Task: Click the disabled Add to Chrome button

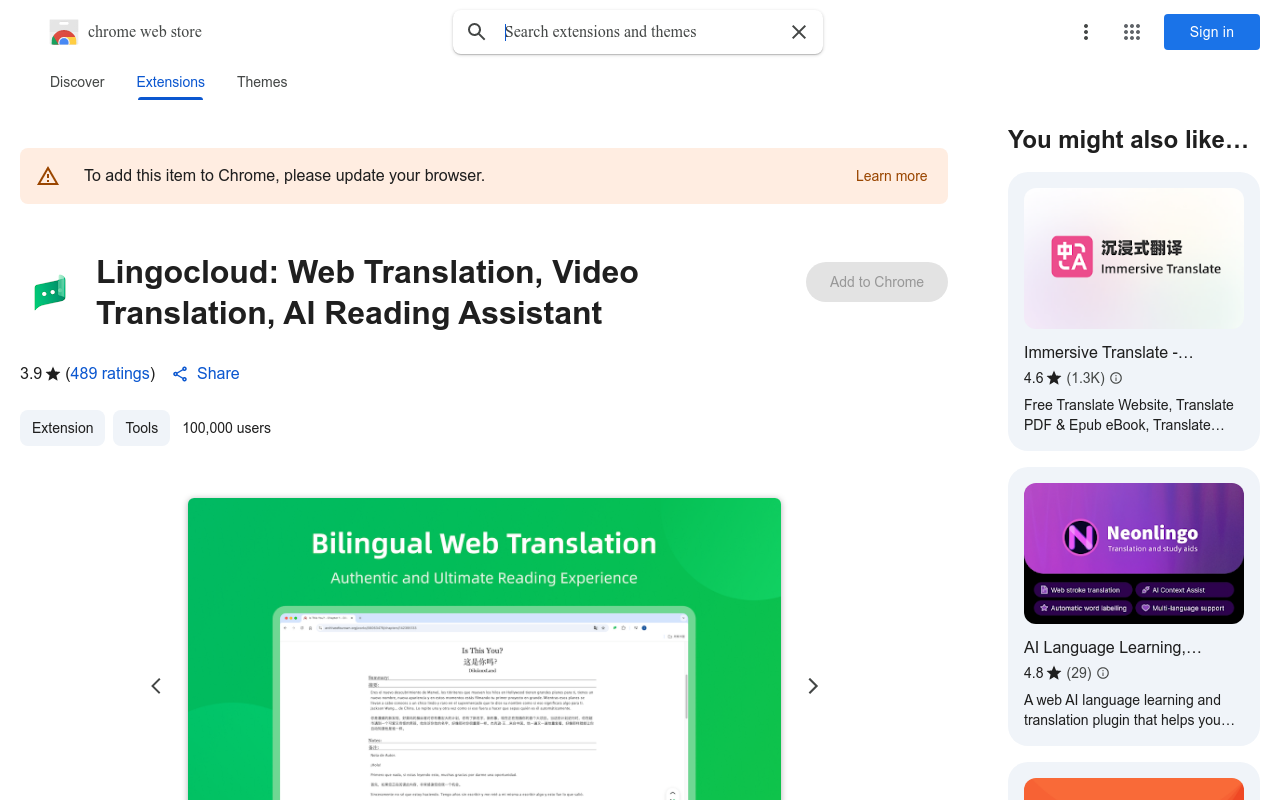Action: click(877, 282)
